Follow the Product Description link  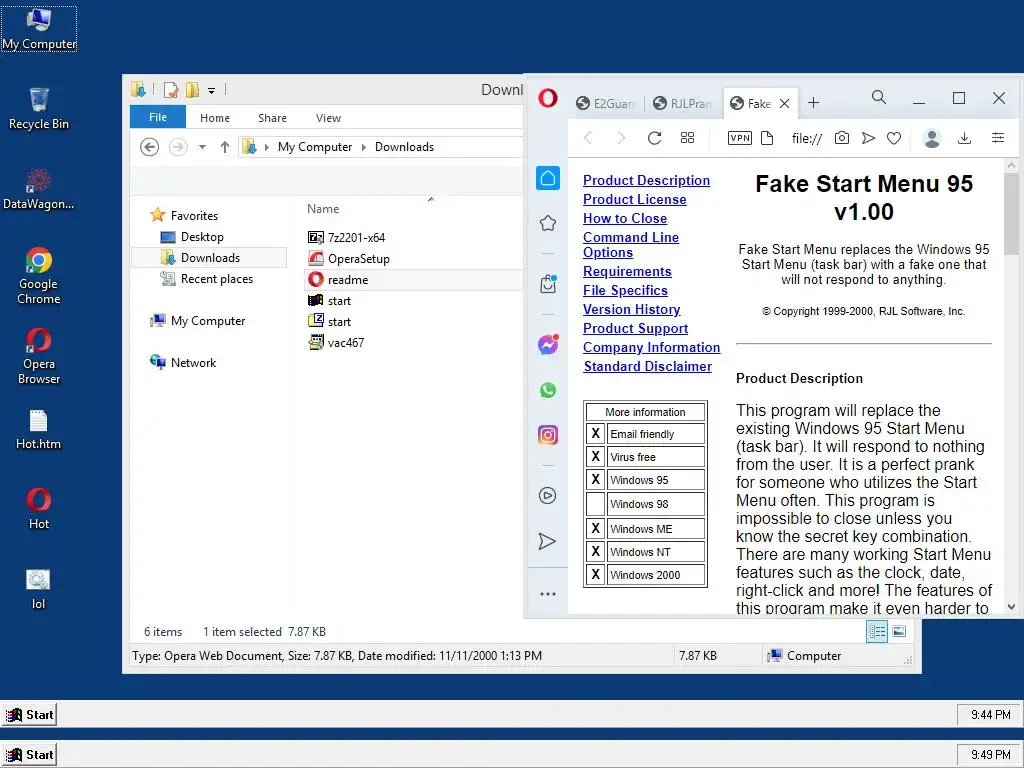coord(647,180)
